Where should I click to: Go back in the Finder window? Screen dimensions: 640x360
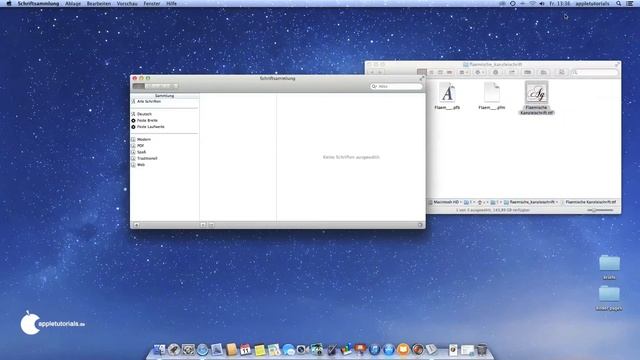click(x=372, y=72)
